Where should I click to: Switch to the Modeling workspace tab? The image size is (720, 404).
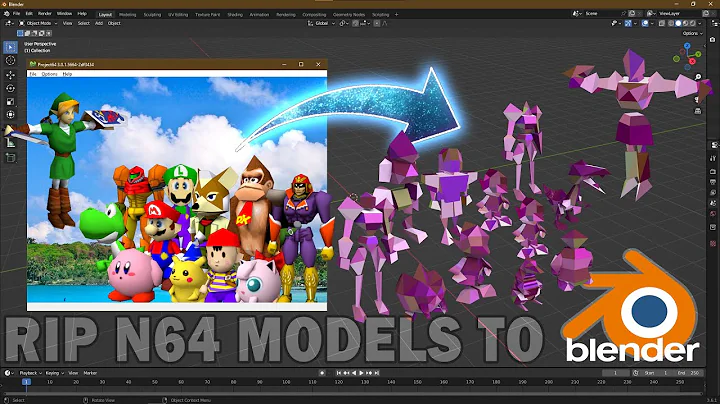pyautogui.click(x=128, y=15)
